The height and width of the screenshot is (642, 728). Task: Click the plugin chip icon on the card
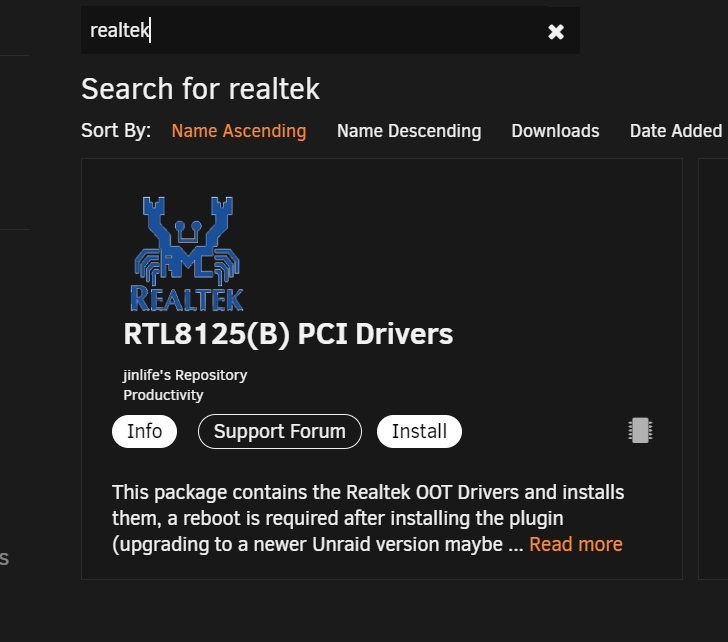click(640, 430)
